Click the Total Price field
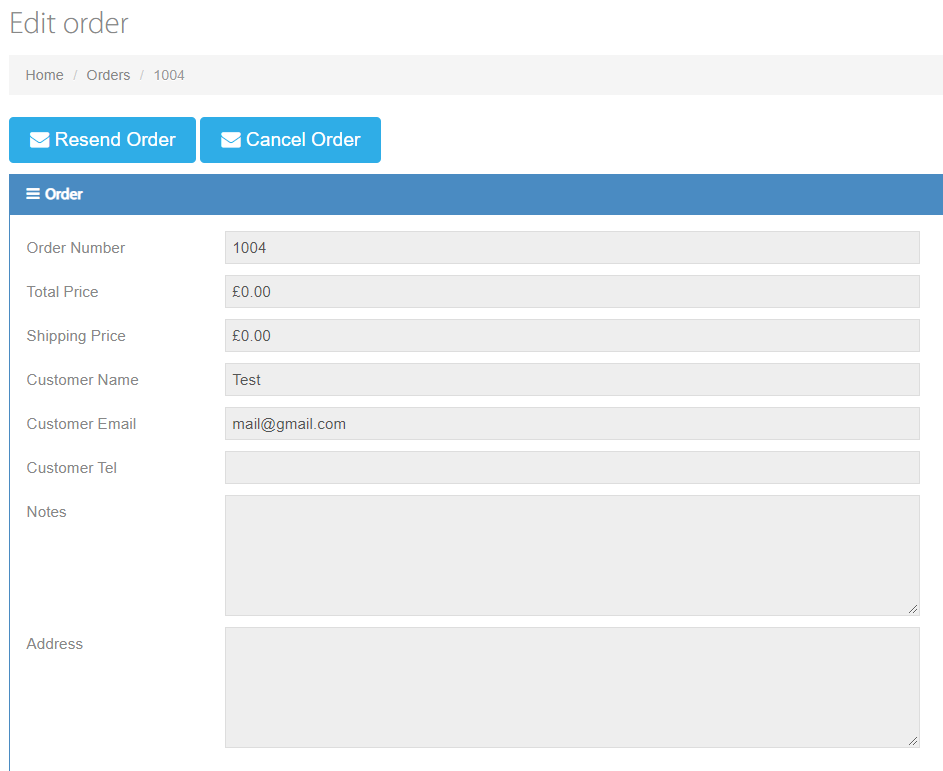Image resolution: width=943 pixels, height=771 pixels. [572, 291]
